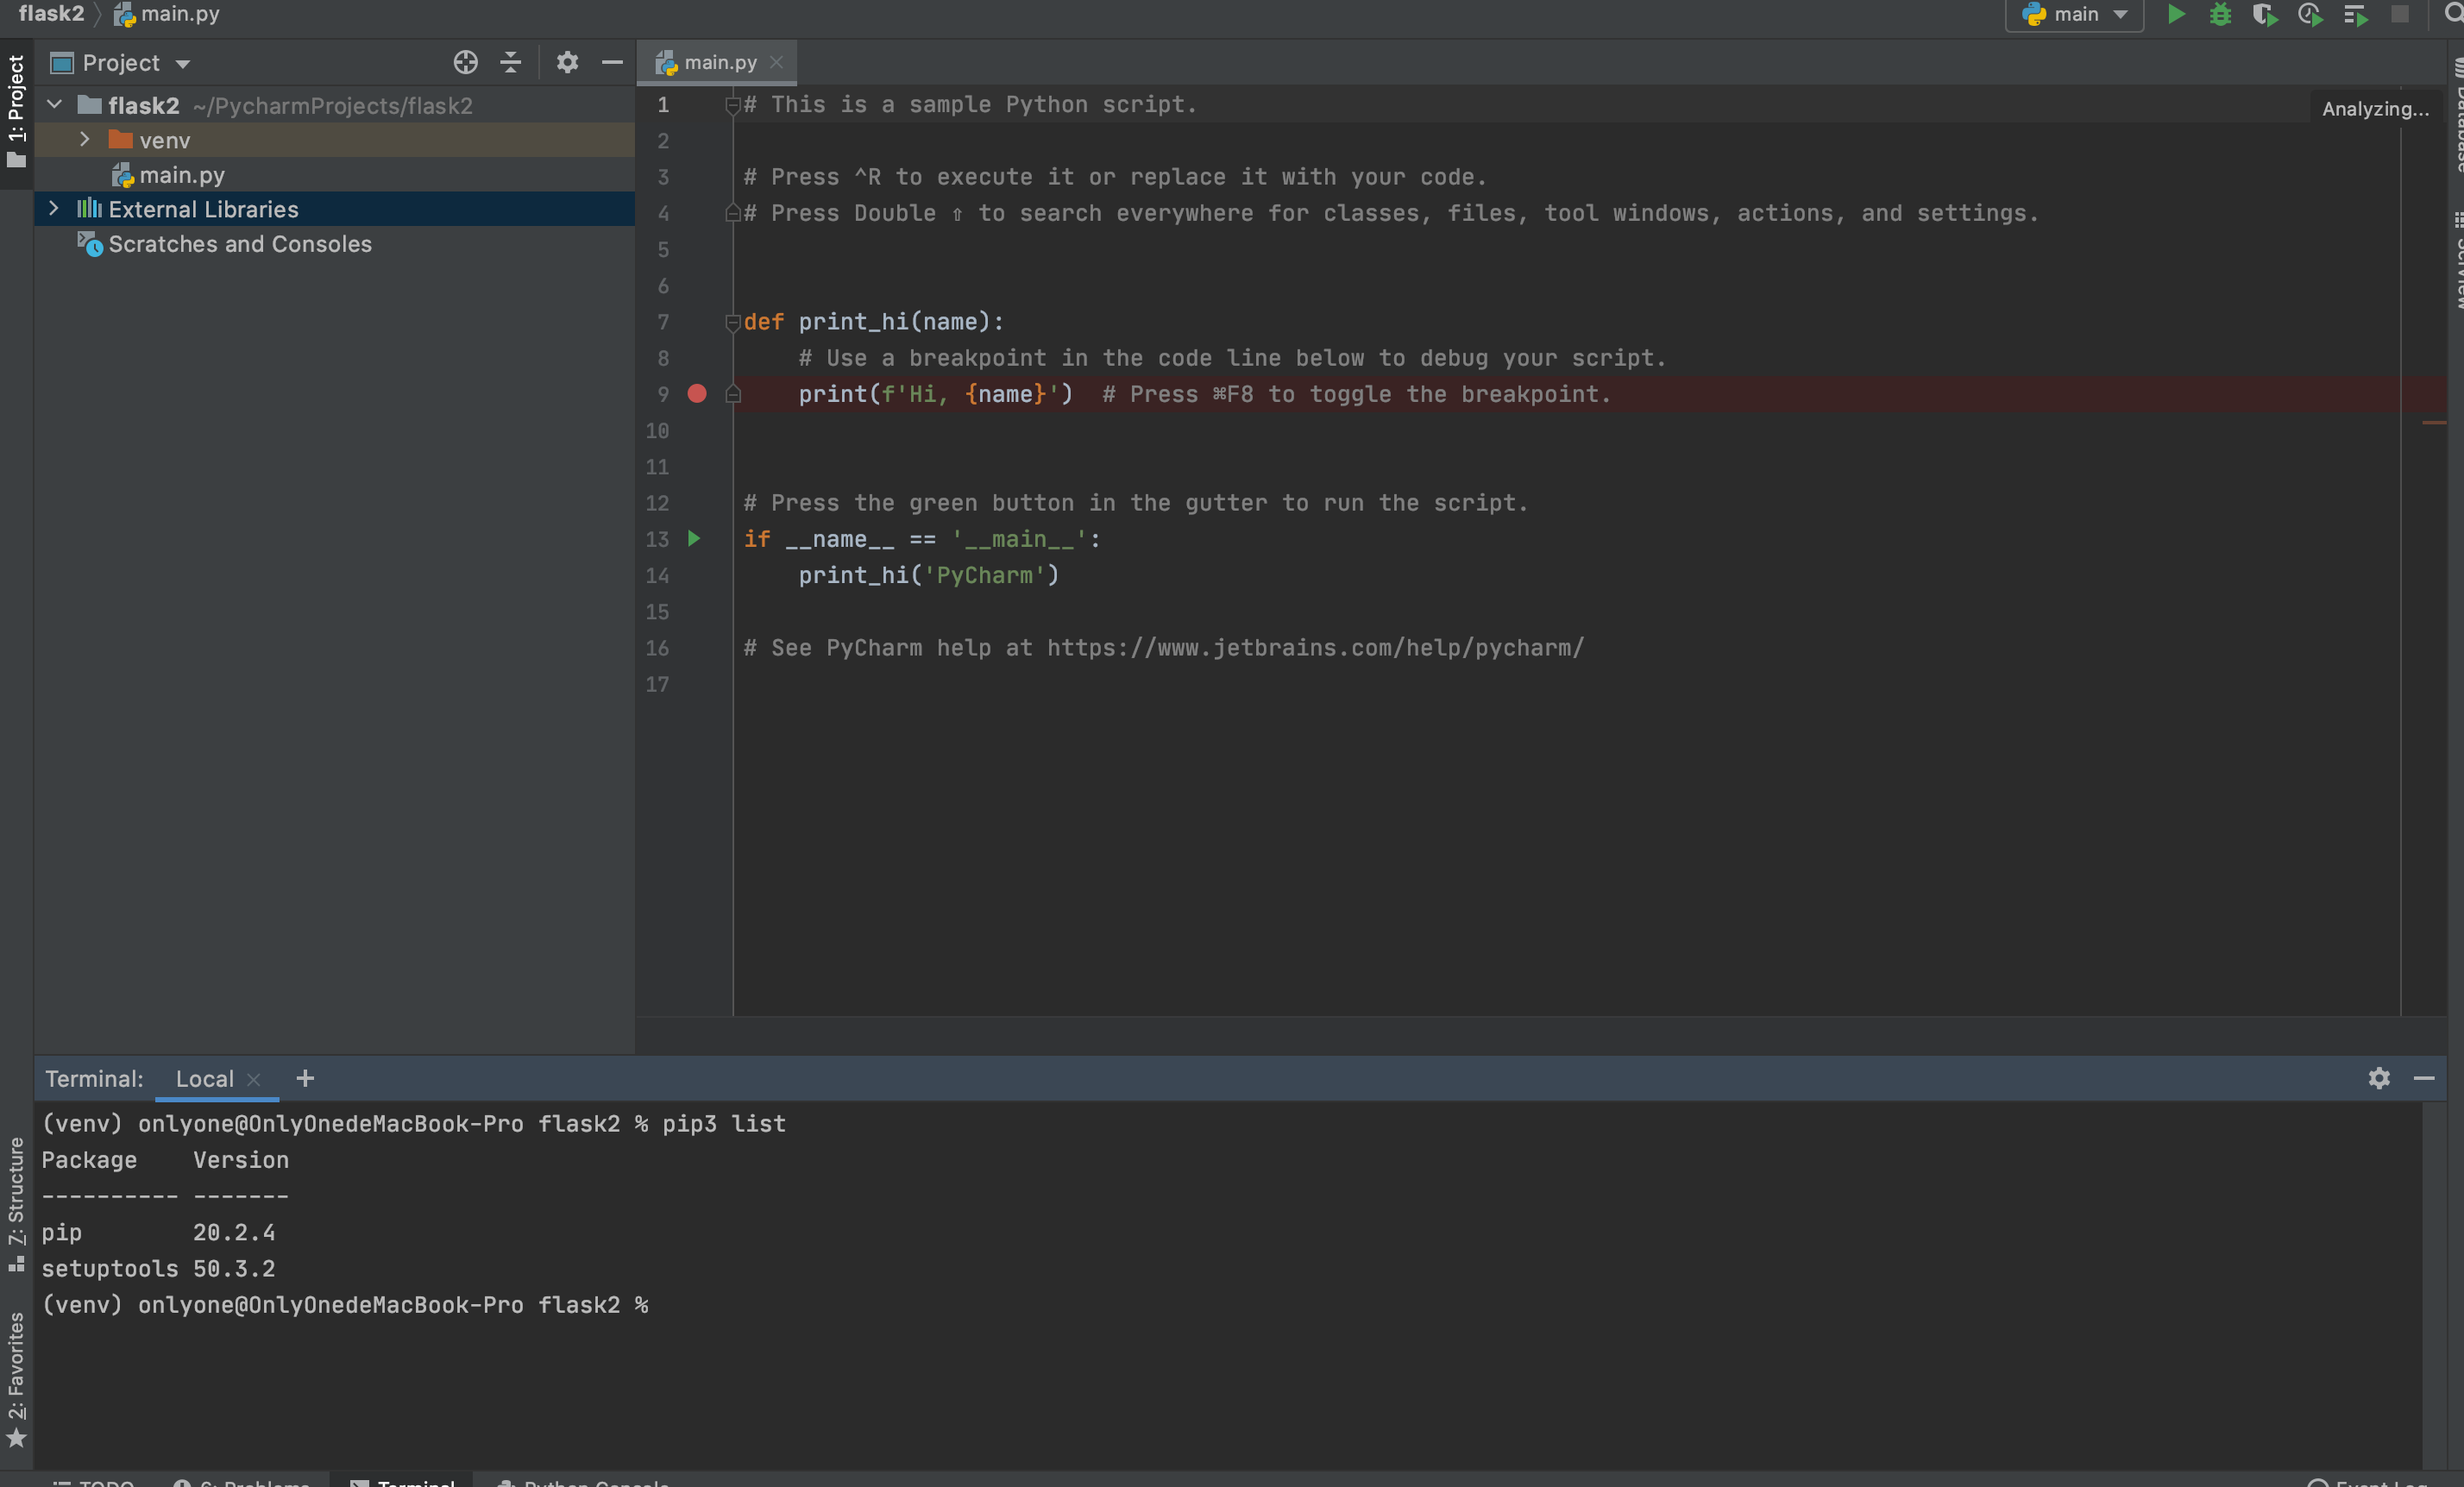Select the Local terminal tab
Image resolution: width=2464 pixels, height=1487 pixels.
pos(205,1078)
